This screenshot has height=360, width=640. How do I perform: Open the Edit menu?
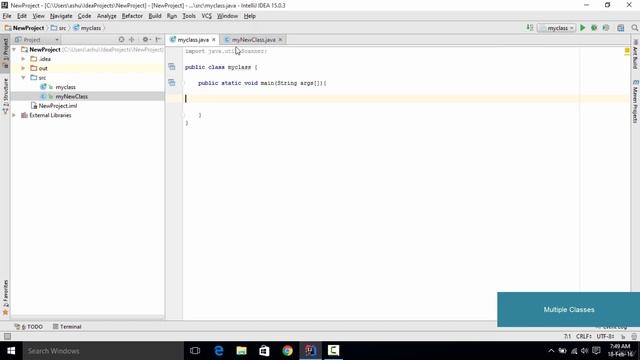[22, 16]
